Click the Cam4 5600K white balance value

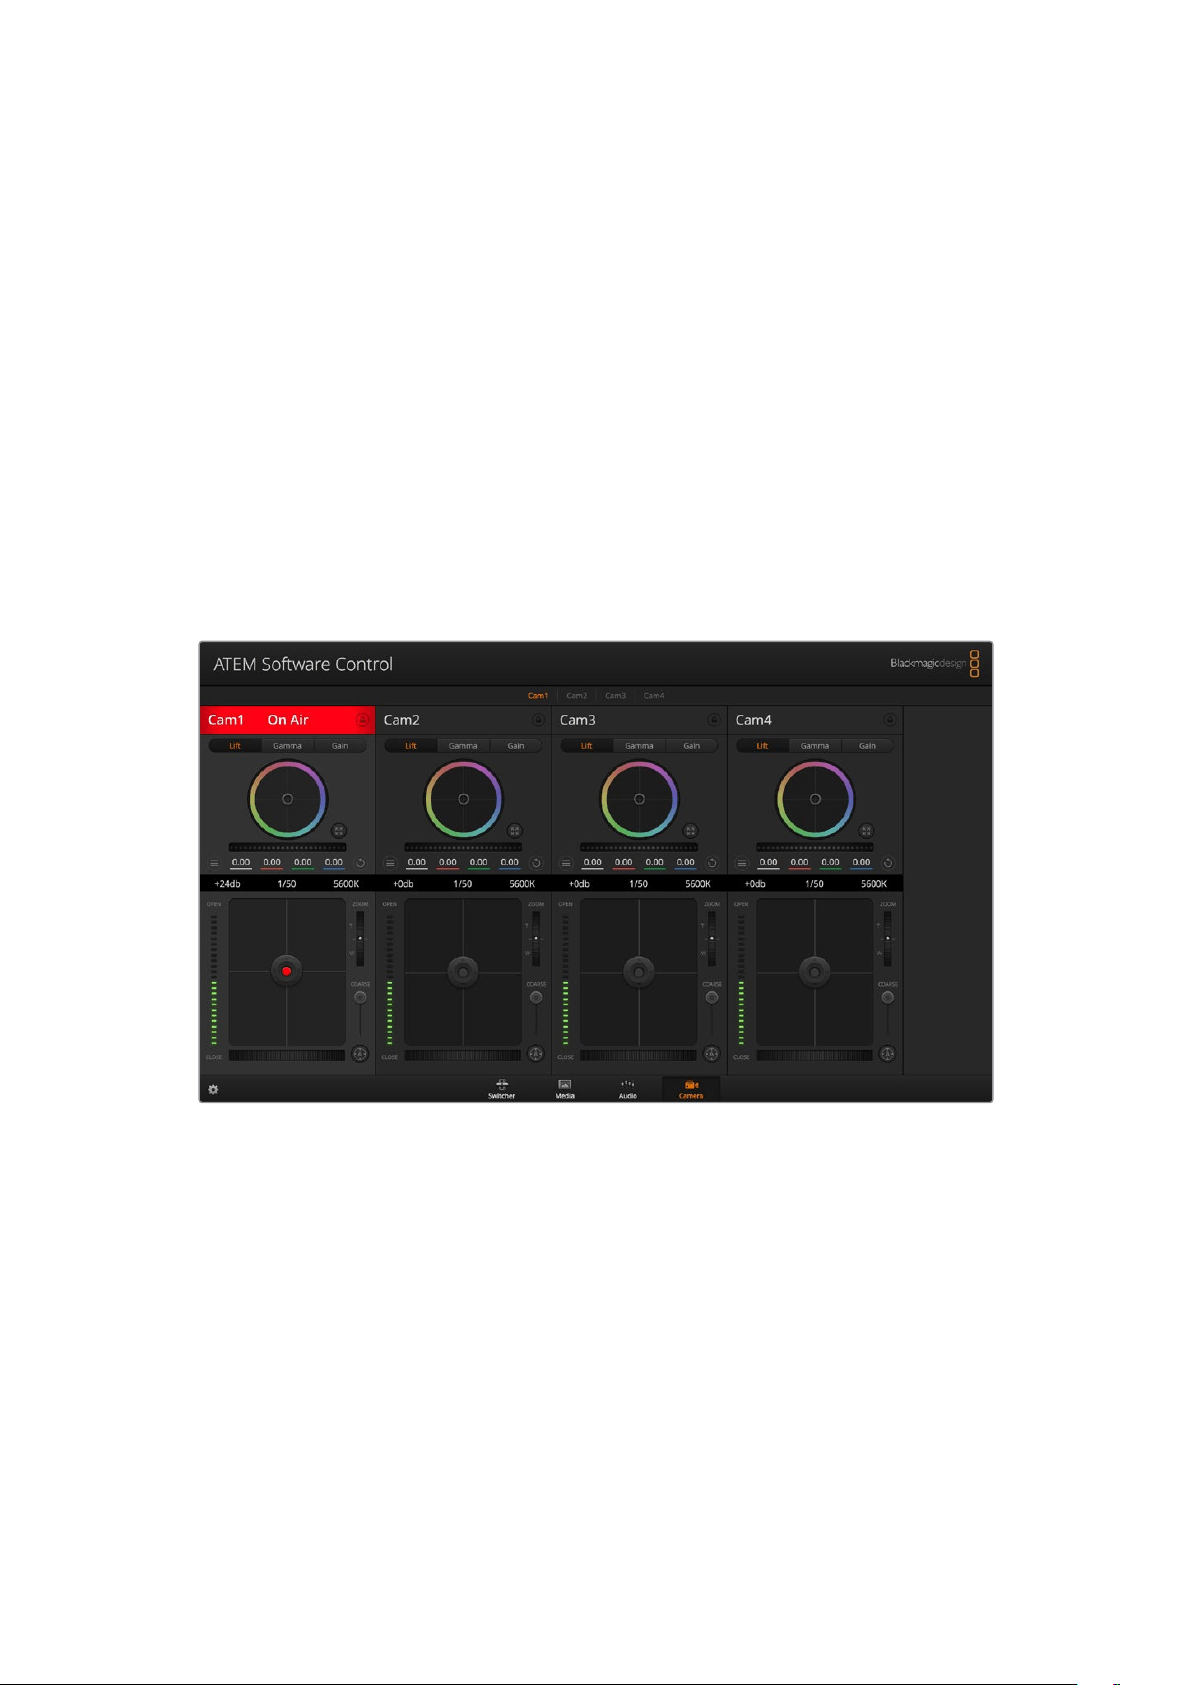click(x=874, y=884)
